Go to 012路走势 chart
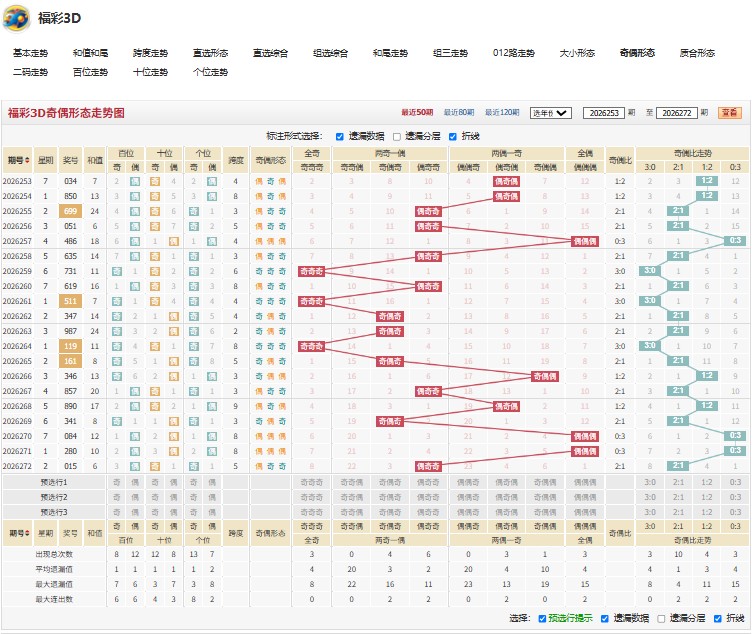 tap(514, 53)
